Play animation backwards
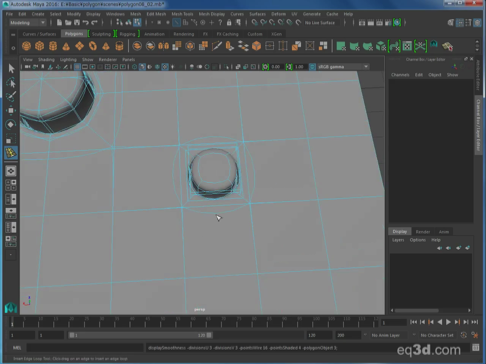This screenshot has width=486, height=364. (x=440, y=322)
